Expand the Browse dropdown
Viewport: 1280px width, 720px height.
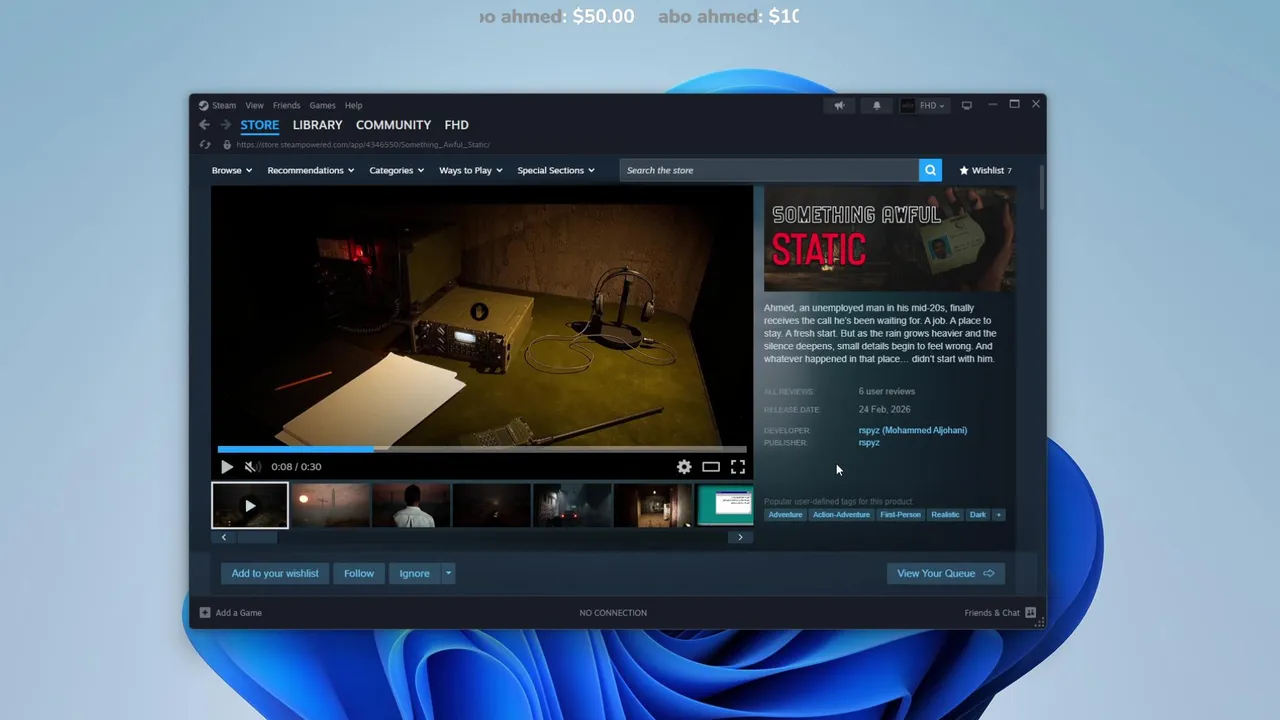click(231, 170)
